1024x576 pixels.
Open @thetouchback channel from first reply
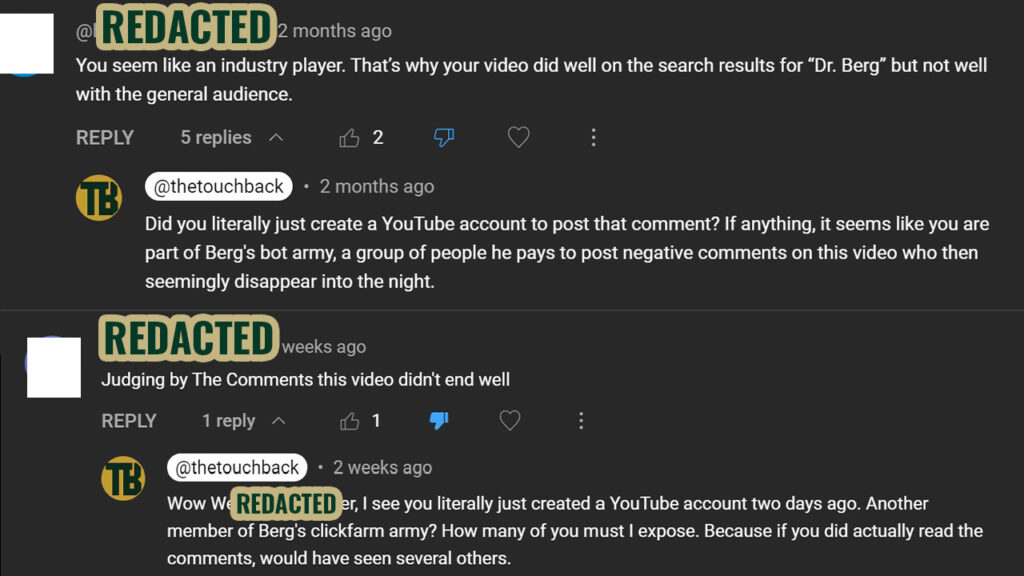[219, 186]
